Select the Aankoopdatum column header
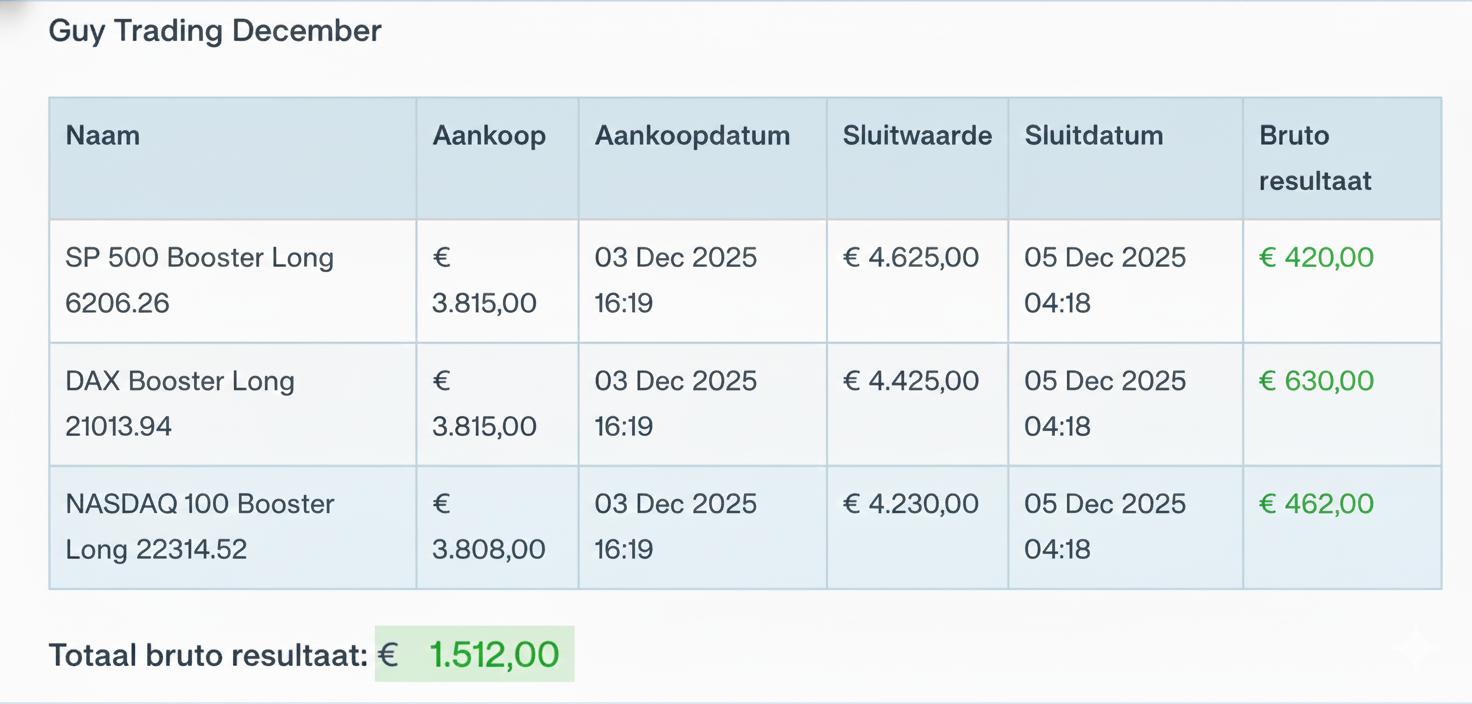Screen dimensions: 1472x704 point(692,136)
